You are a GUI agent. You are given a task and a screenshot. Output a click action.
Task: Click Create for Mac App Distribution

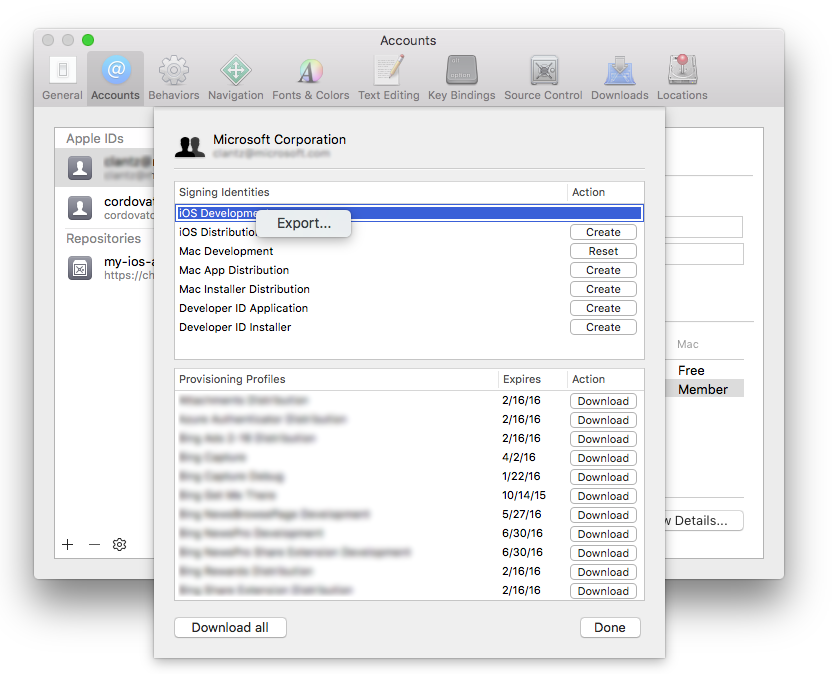tap(603, 270)
